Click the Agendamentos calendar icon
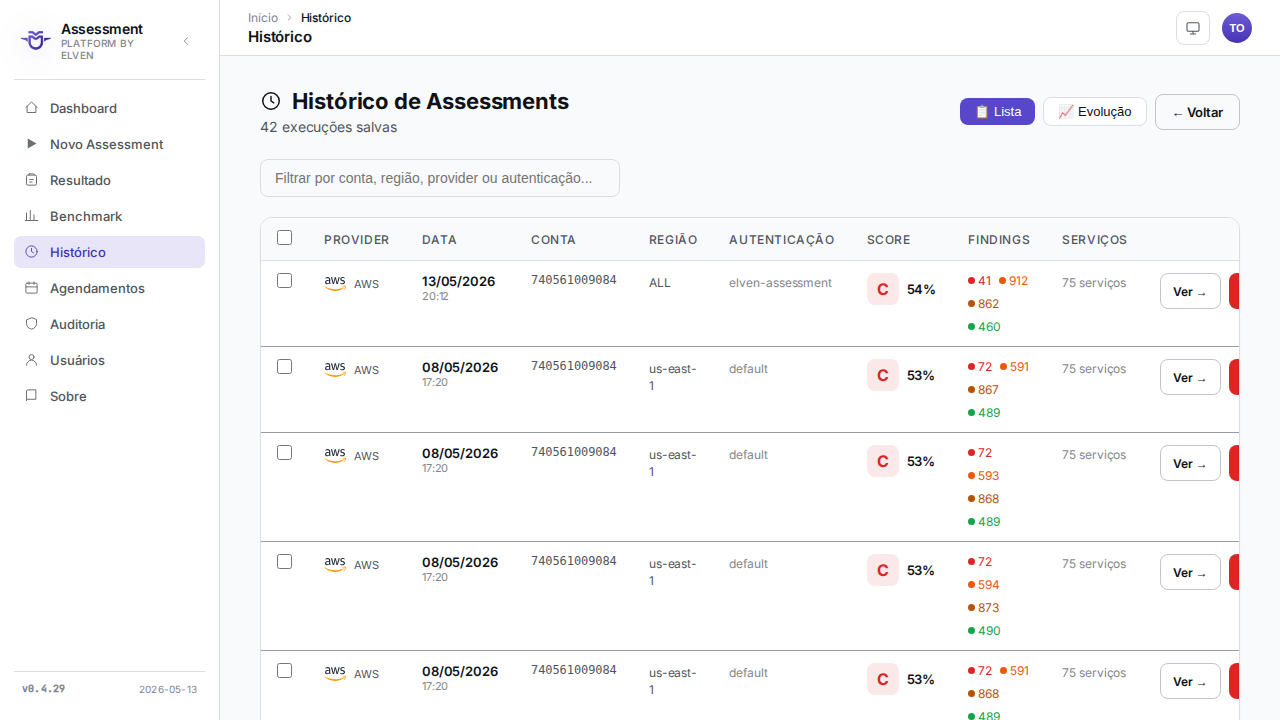The height and width of the screenshot is (720, 1280). point(31,288)
